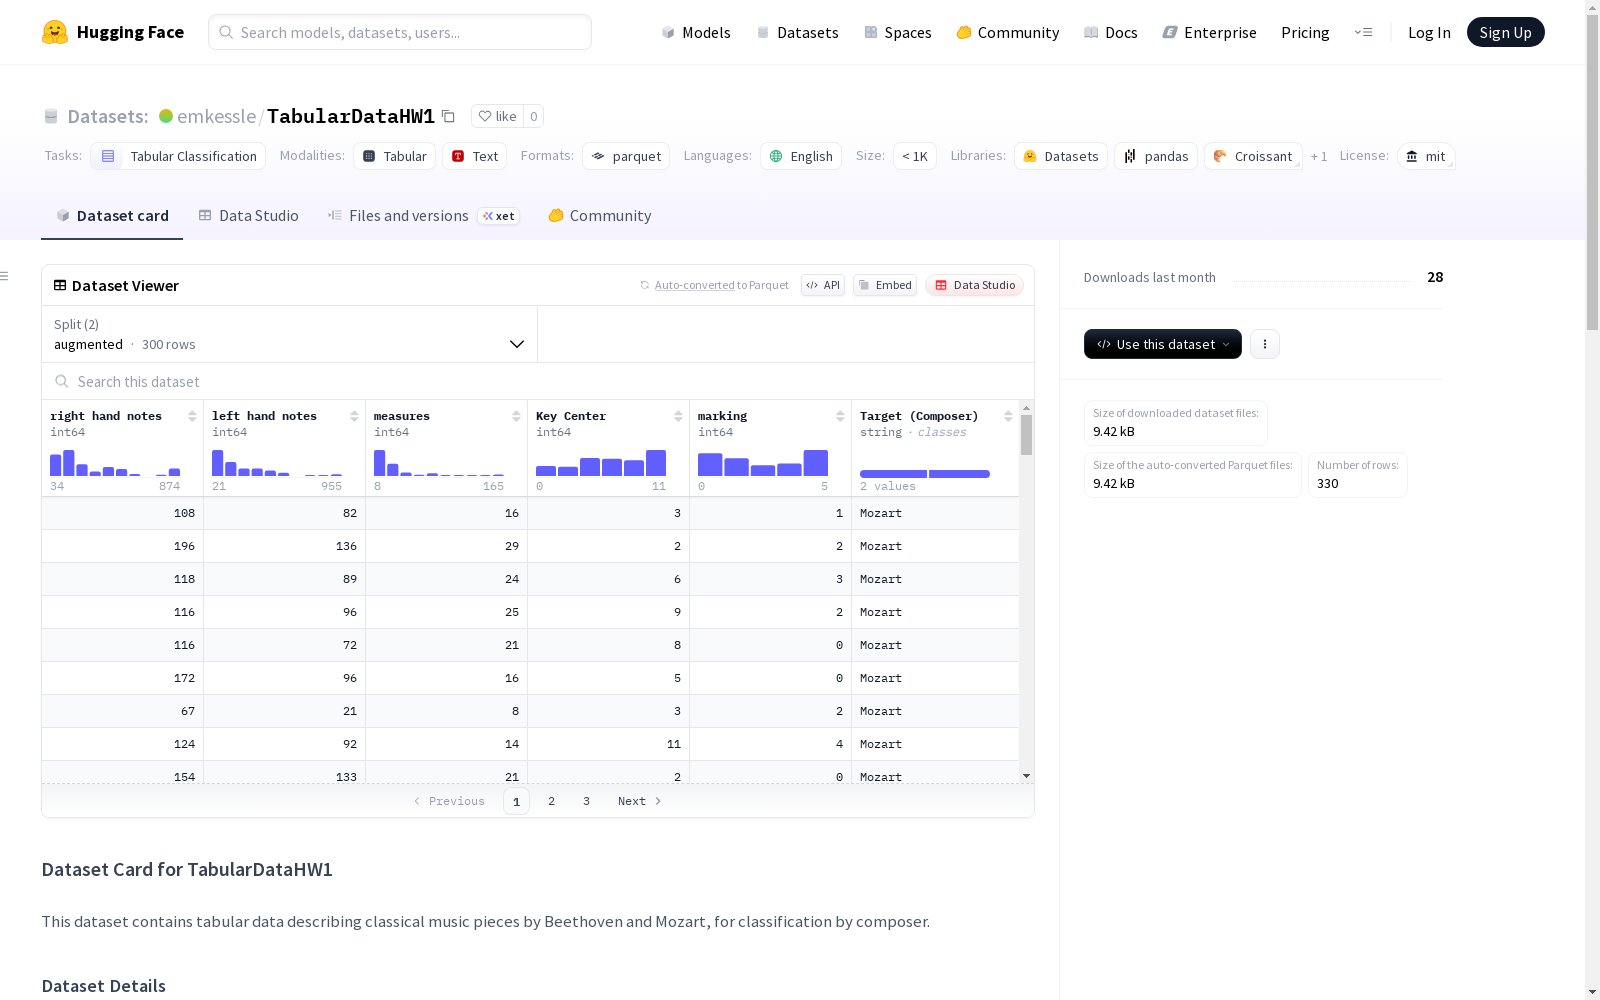Select the English language tag
The height and width of the screenshot is (1000, 1600).
click(x=801, y=156)
